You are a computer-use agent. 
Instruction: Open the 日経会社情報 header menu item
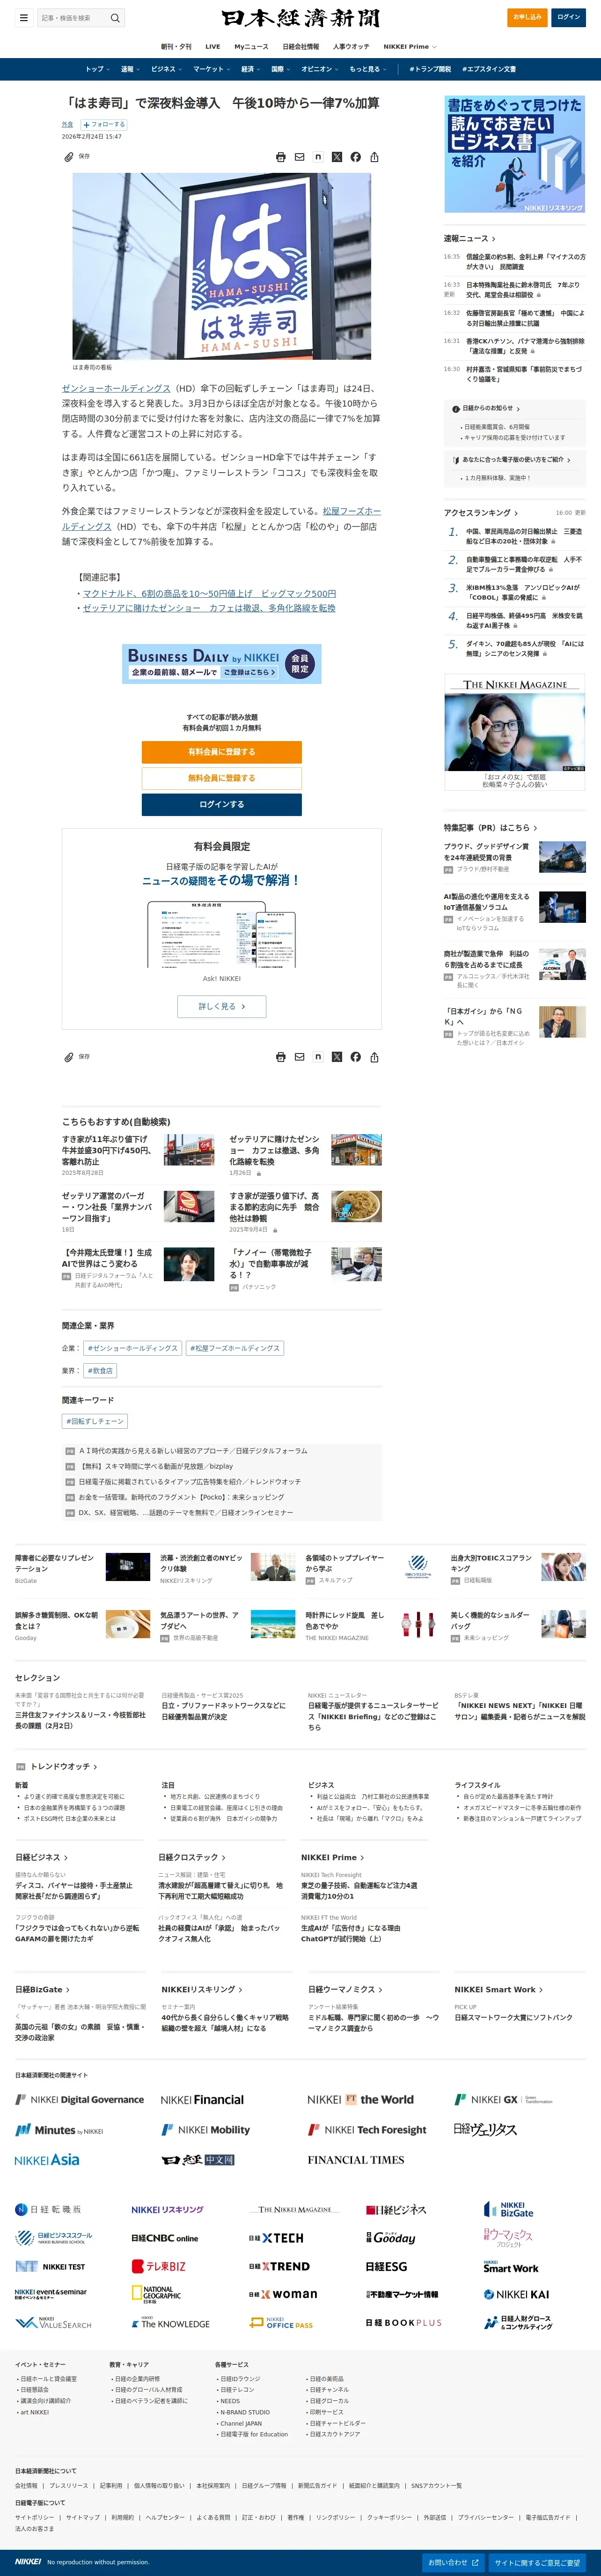point(301,46)
